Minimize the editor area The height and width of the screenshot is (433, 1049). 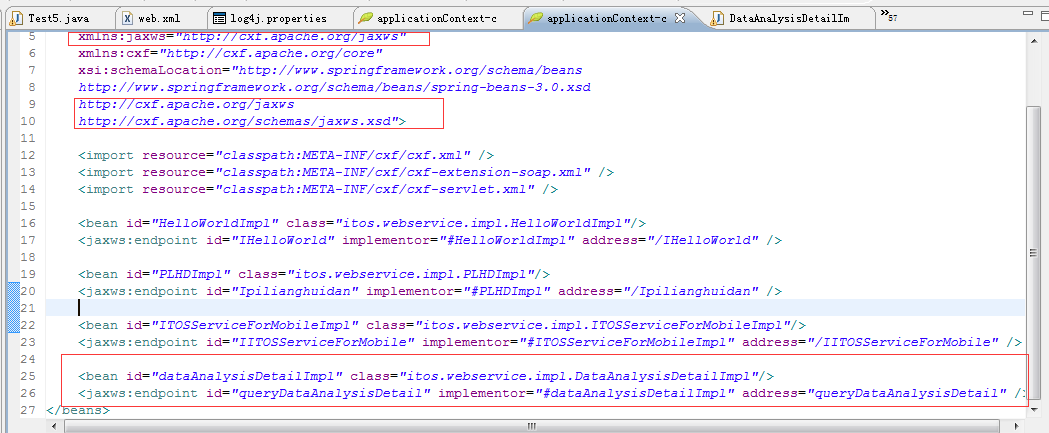[1027, 13]
